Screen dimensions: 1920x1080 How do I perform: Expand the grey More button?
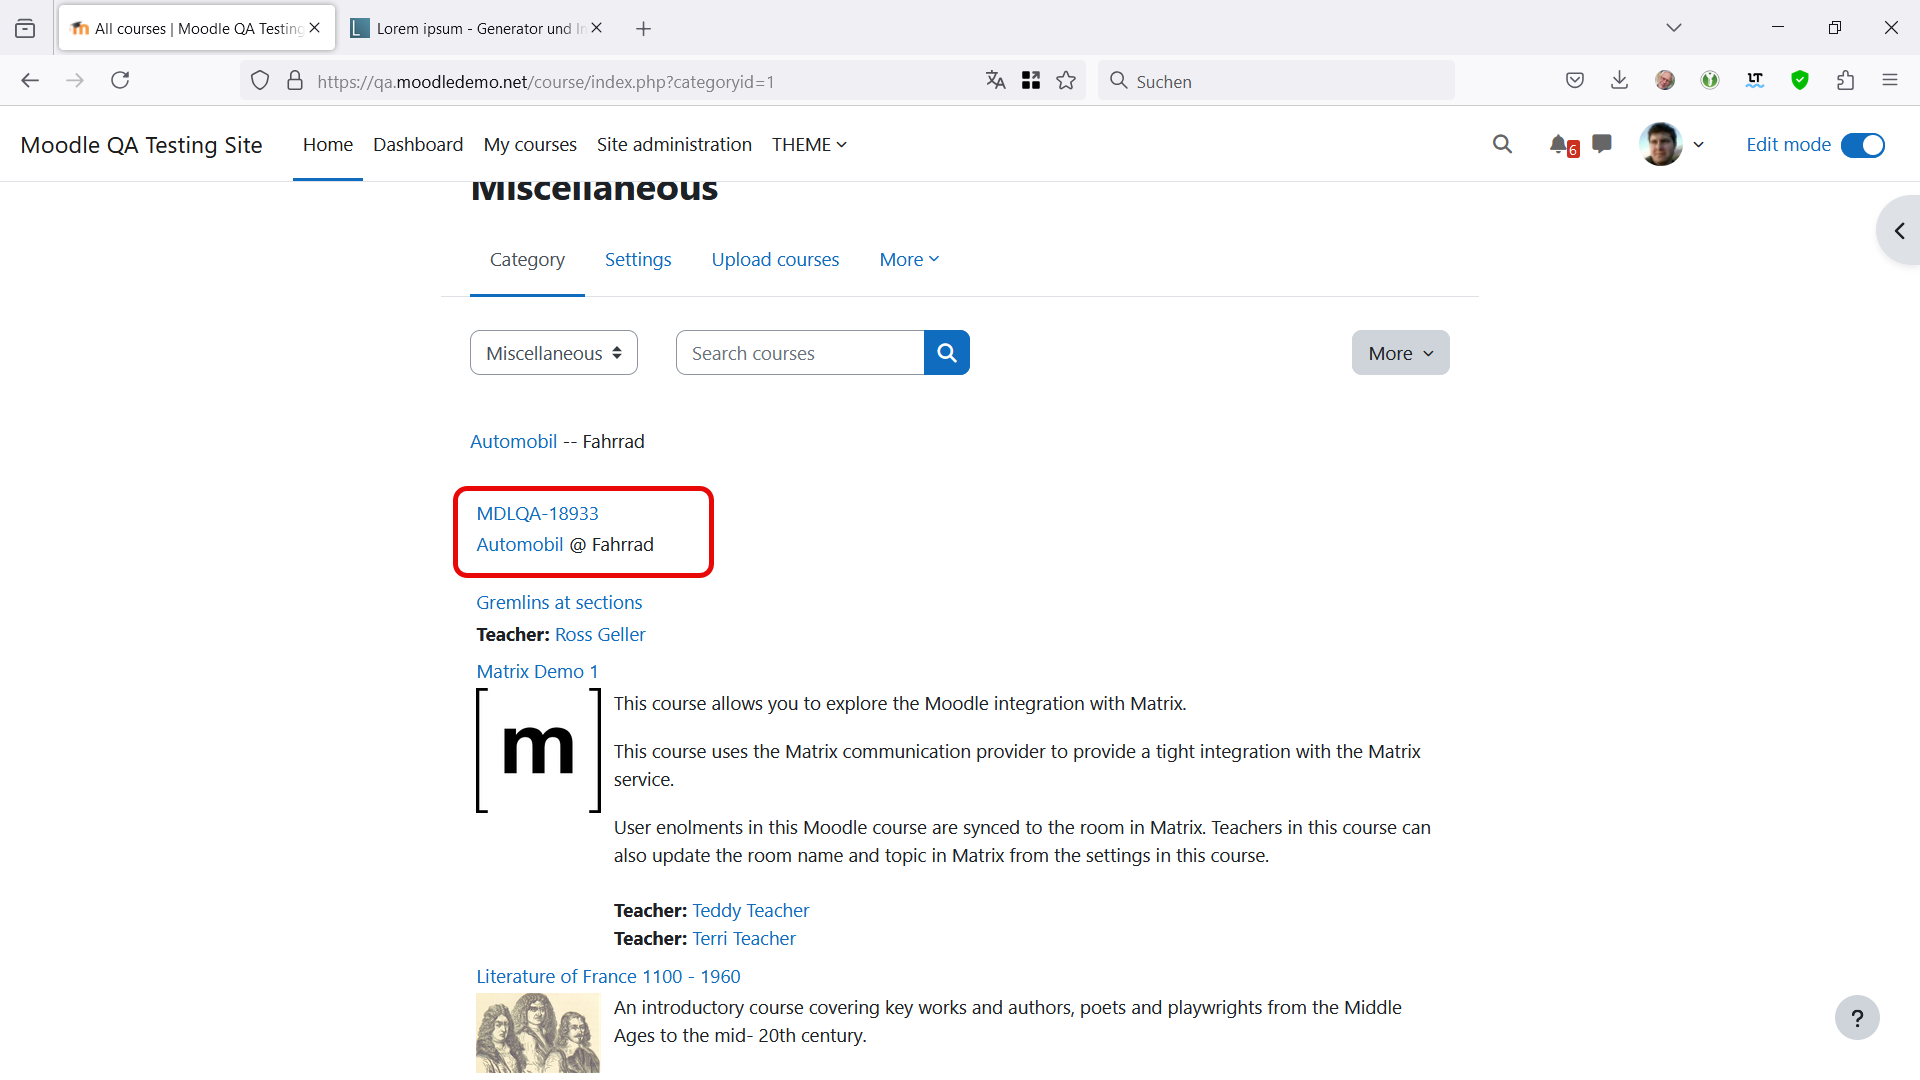coord(1400,353)
